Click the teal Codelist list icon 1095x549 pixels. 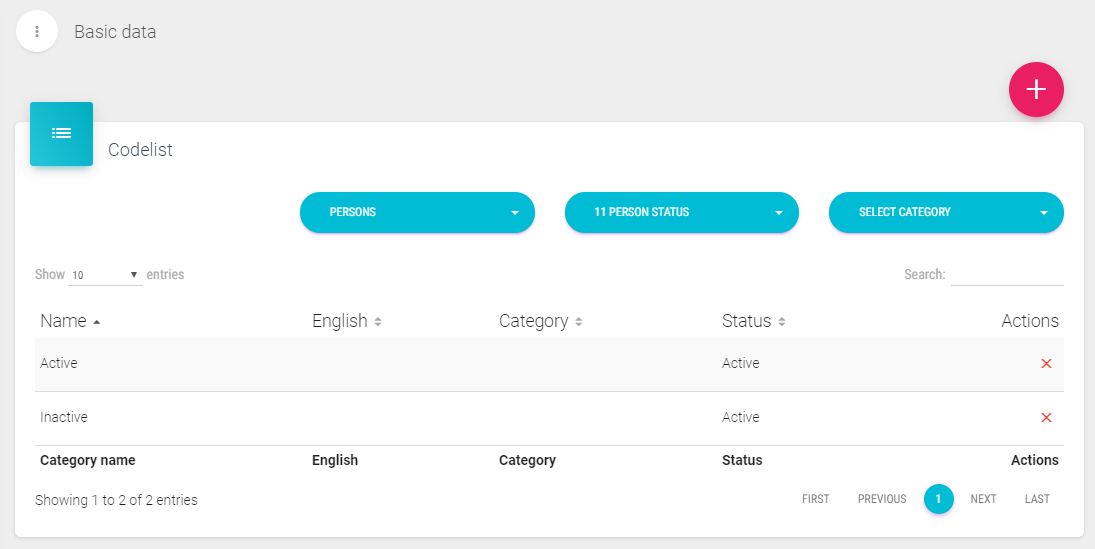click(61, 133)
